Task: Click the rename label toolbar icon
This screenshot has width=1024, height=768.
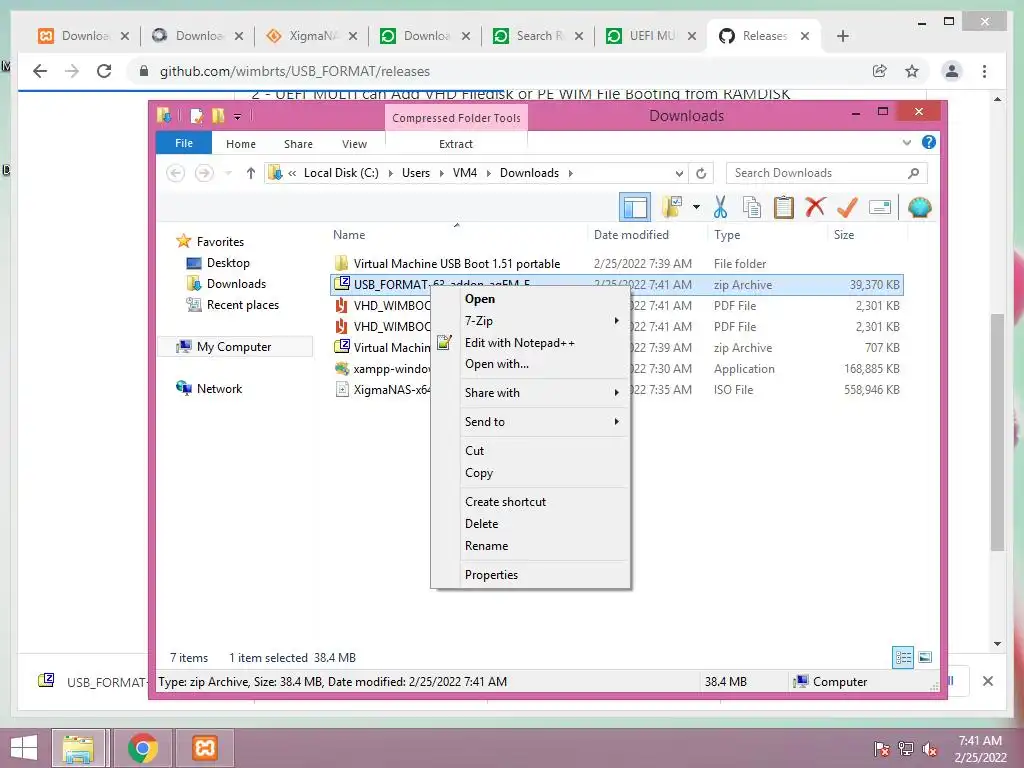Action: point(880,208)
